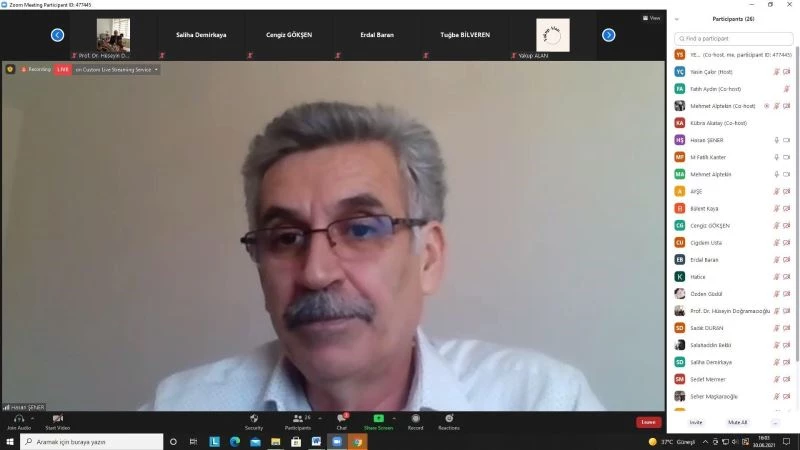Toggle the Participants panel from the toolbar
This screenshot has width=800, height=450.
click(x=297, y=418)
